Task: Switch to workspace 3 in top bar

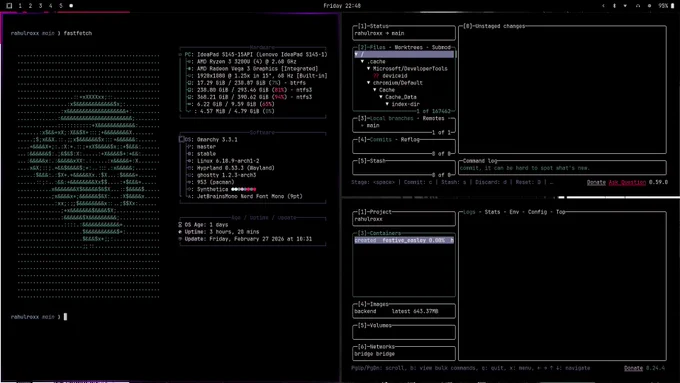Action: (x=40, y=6)
